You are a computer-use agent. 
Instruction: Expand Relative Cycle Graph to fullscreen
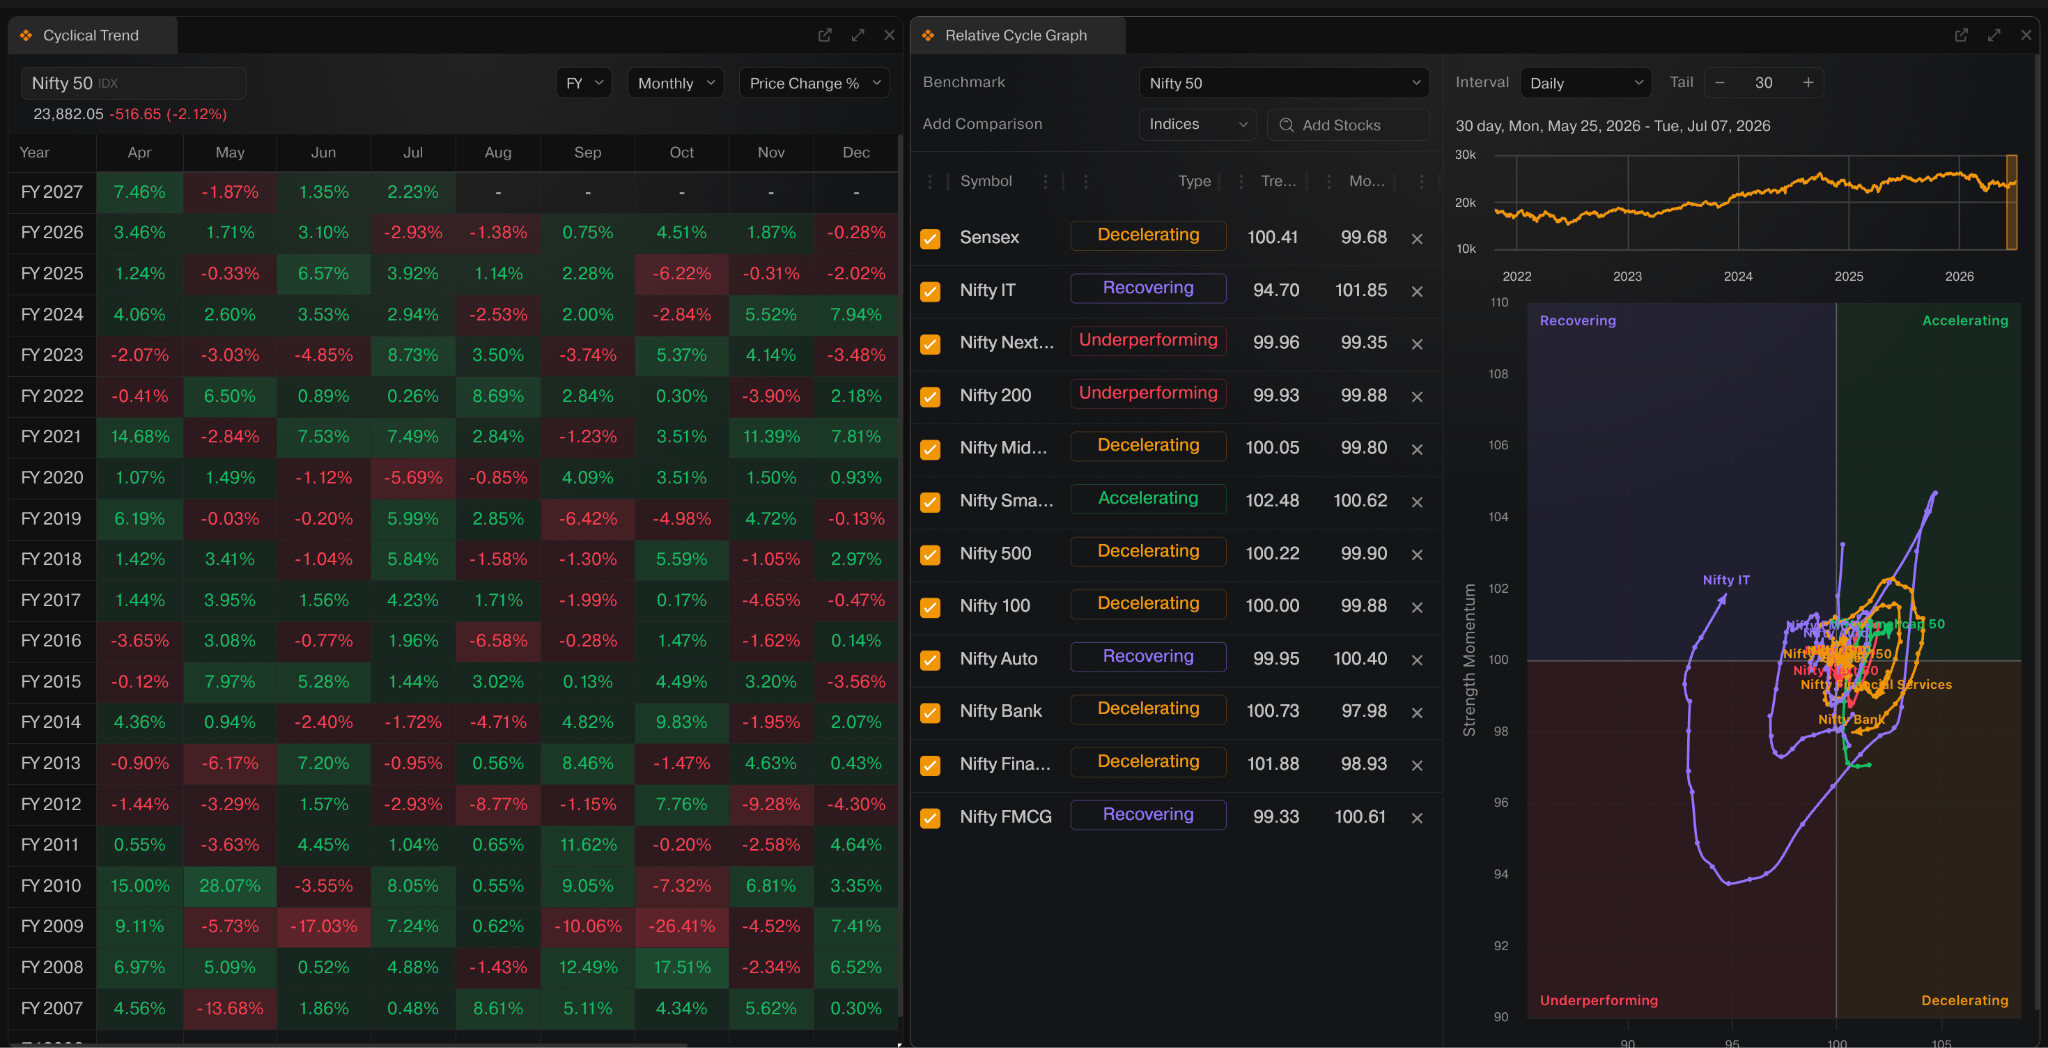(1994, 35)
